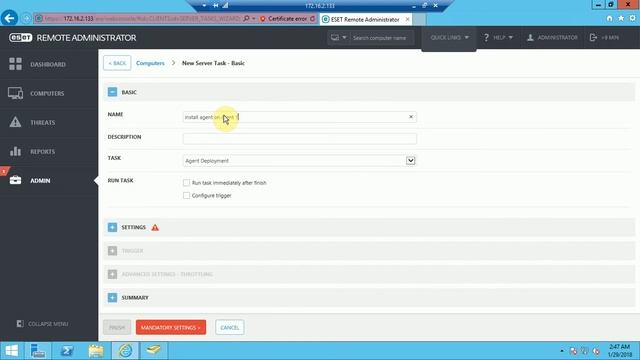The width and height of the screenshot is (640, 360).
Task: Click into the Name input field
Action: pyautogui.click(x=300, y=117)
